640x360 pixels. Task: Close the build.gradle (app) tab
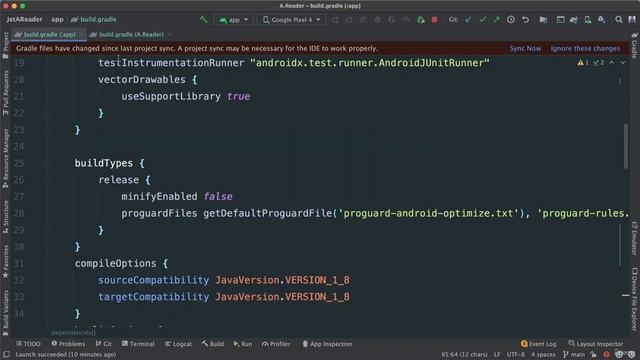coord(82,35)
